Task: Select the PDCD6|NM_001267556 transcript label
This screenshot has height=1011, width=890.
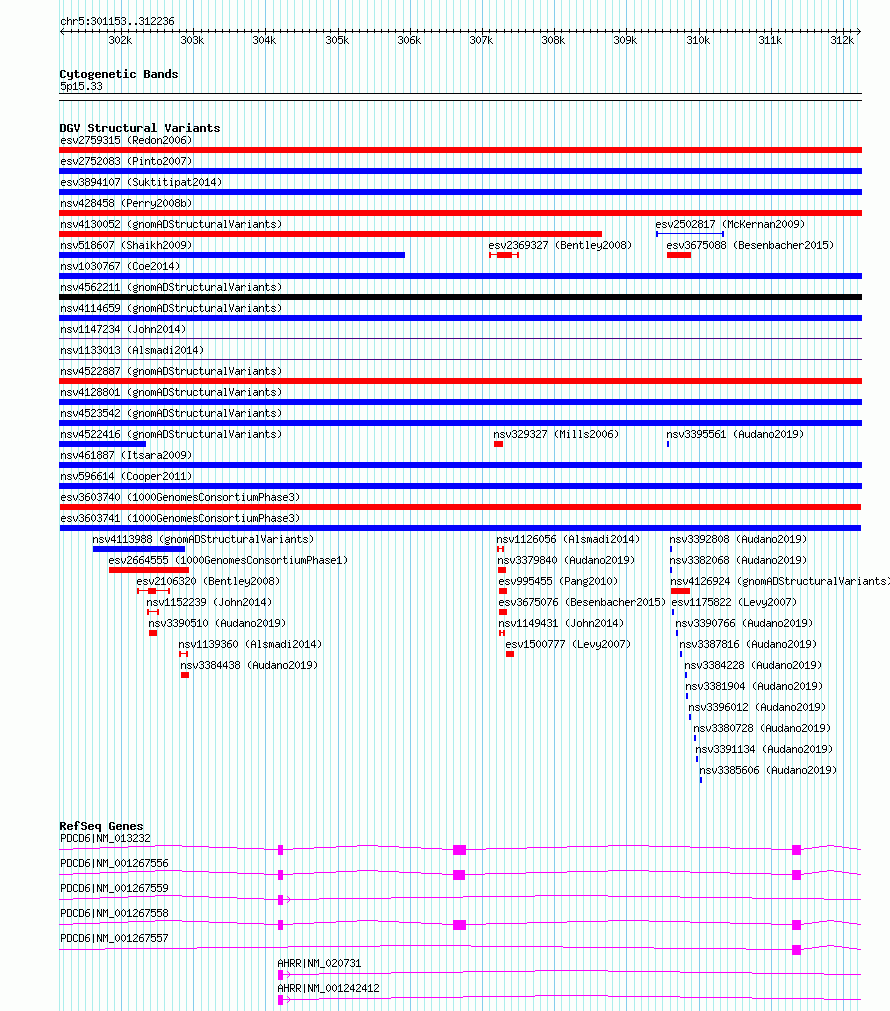Action: tap(114, 863)
